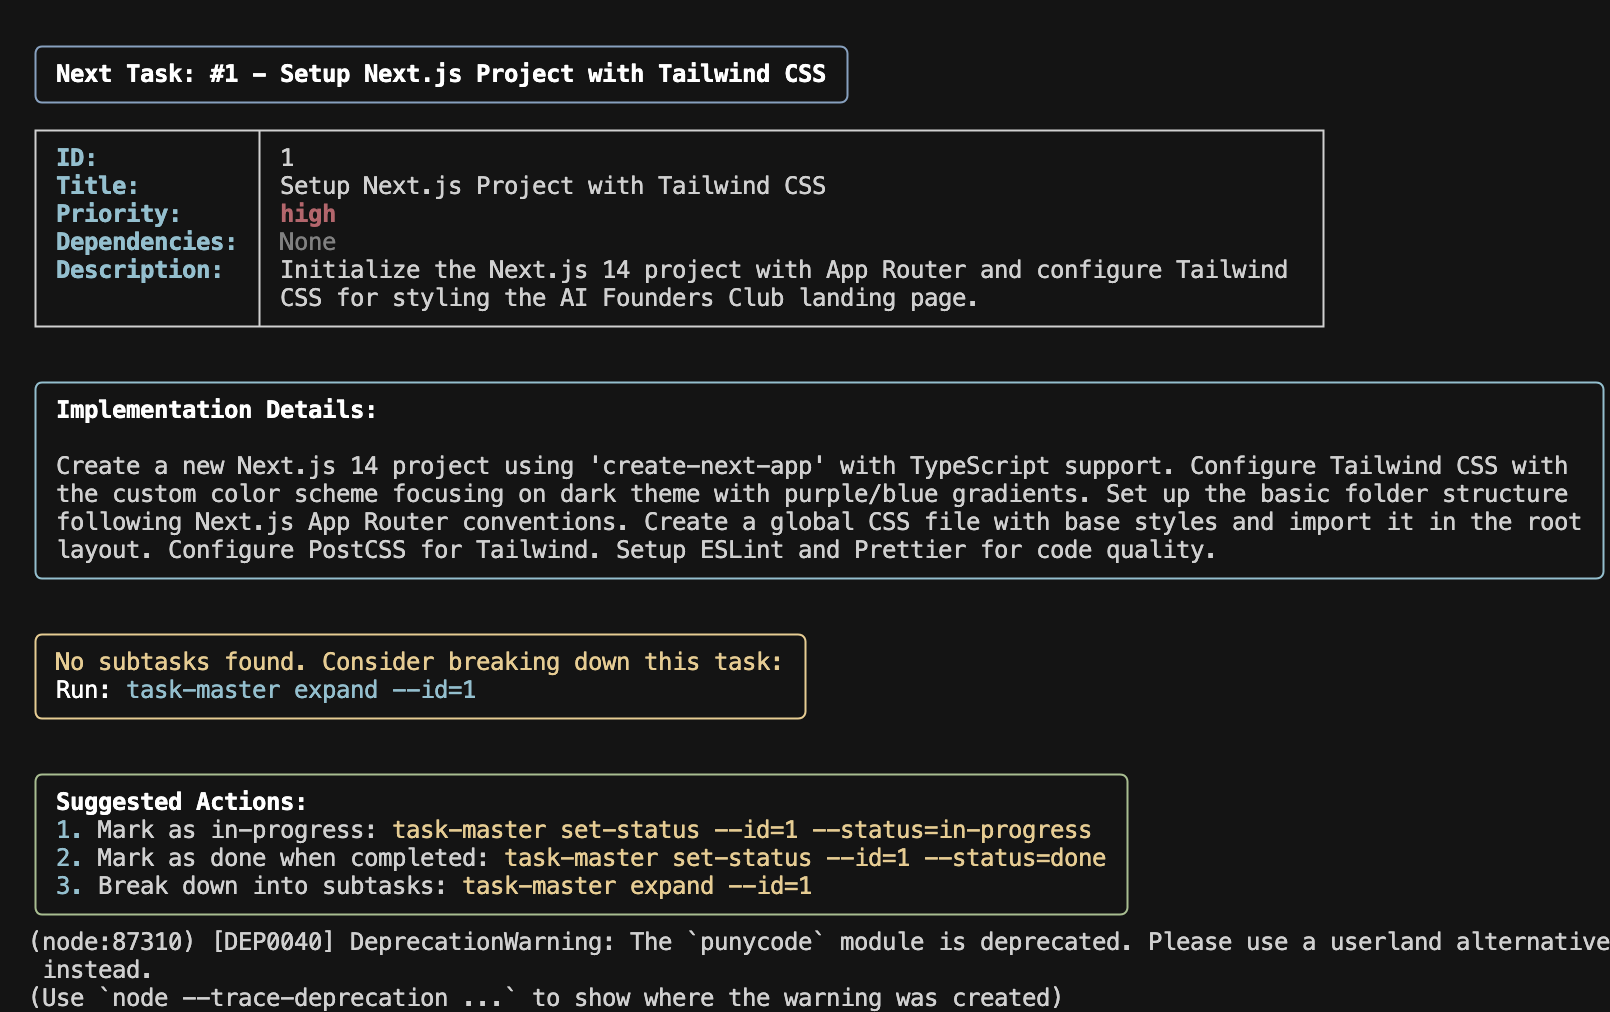Click the Implementation Details heading
Image resolution: width=1610 pixels, height=1012 pixels.
216,409
